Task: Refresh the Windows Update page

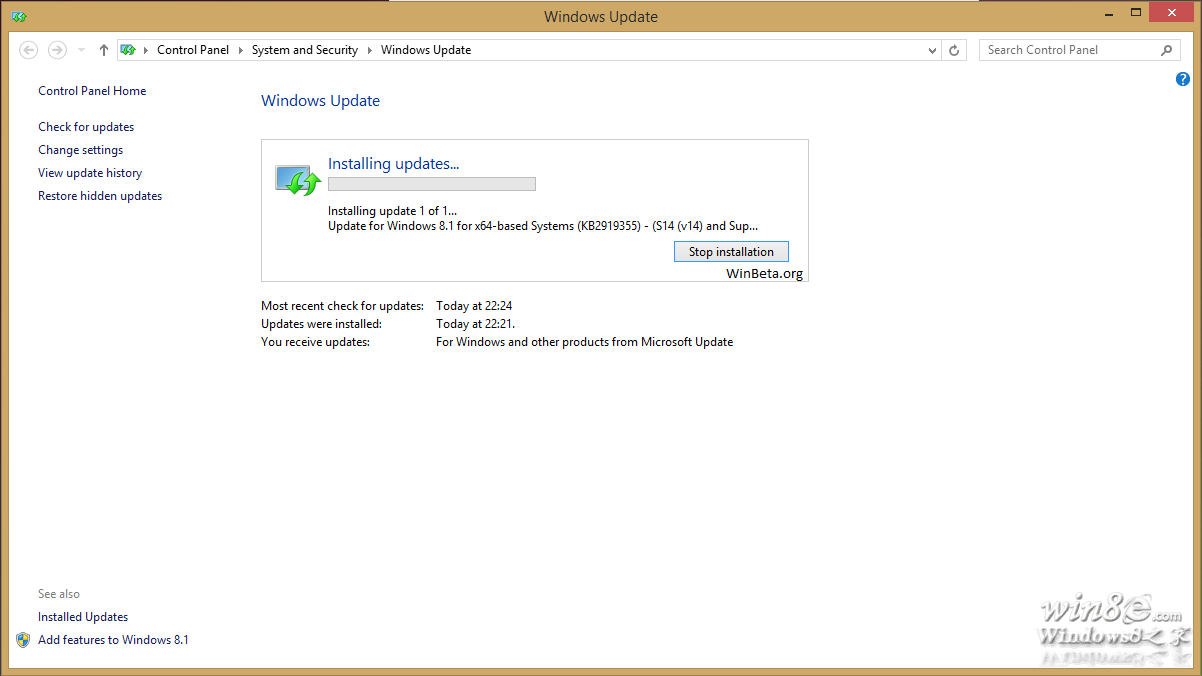Action: click(x=954, y=50)
